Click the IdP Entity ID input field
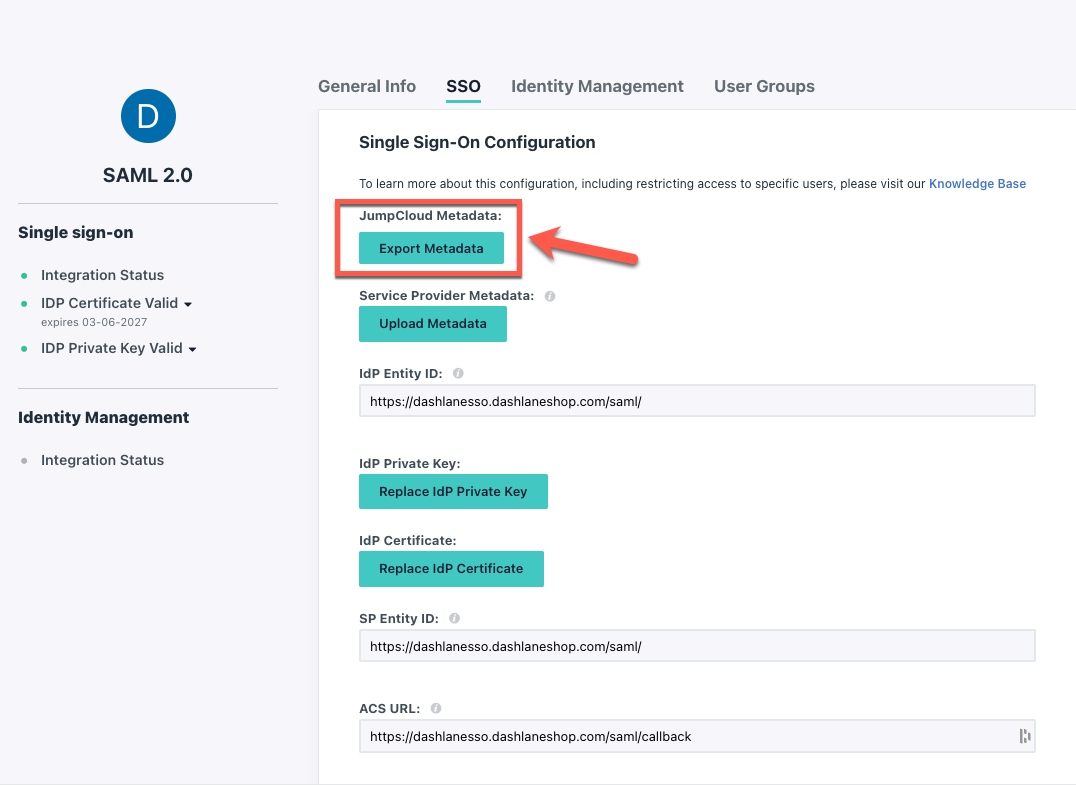 pyautogui.click(x=697, y=401)
